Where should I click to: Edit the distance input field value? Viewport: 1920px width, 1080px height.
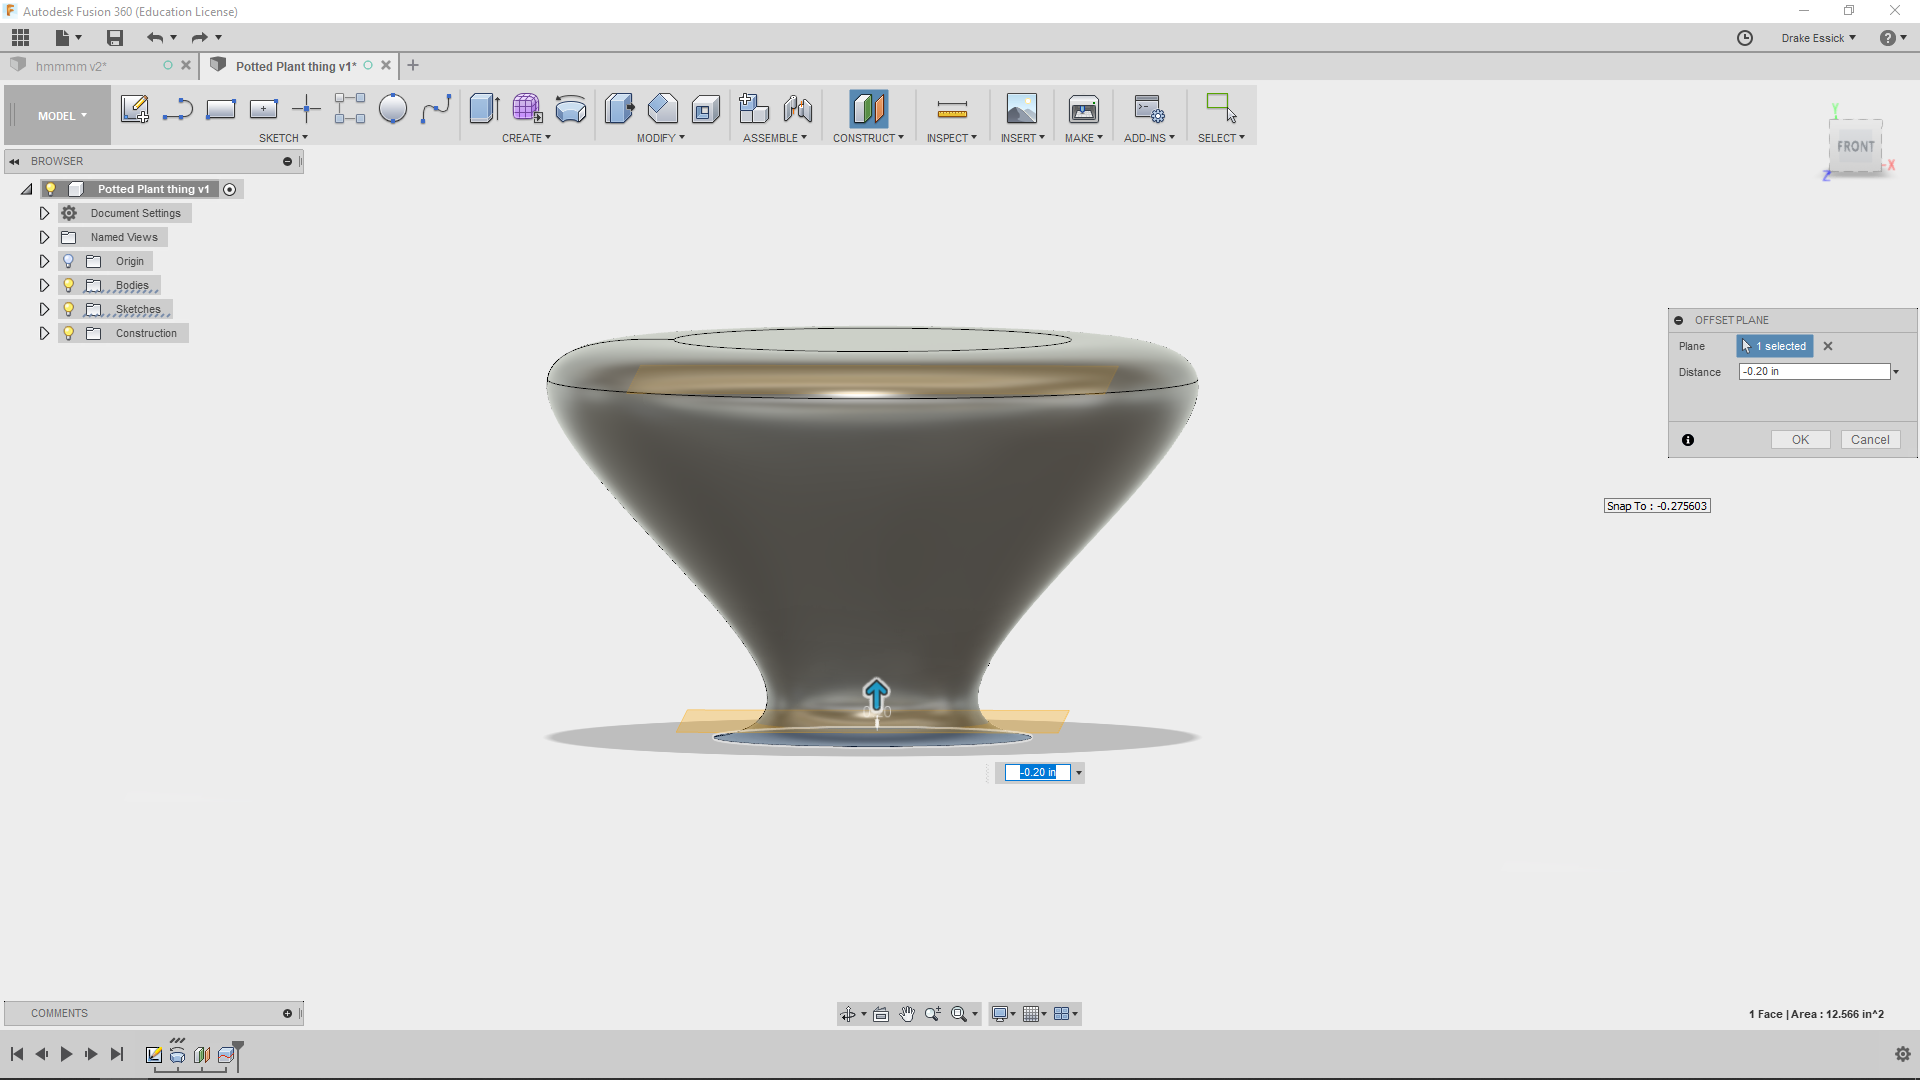1813,371
